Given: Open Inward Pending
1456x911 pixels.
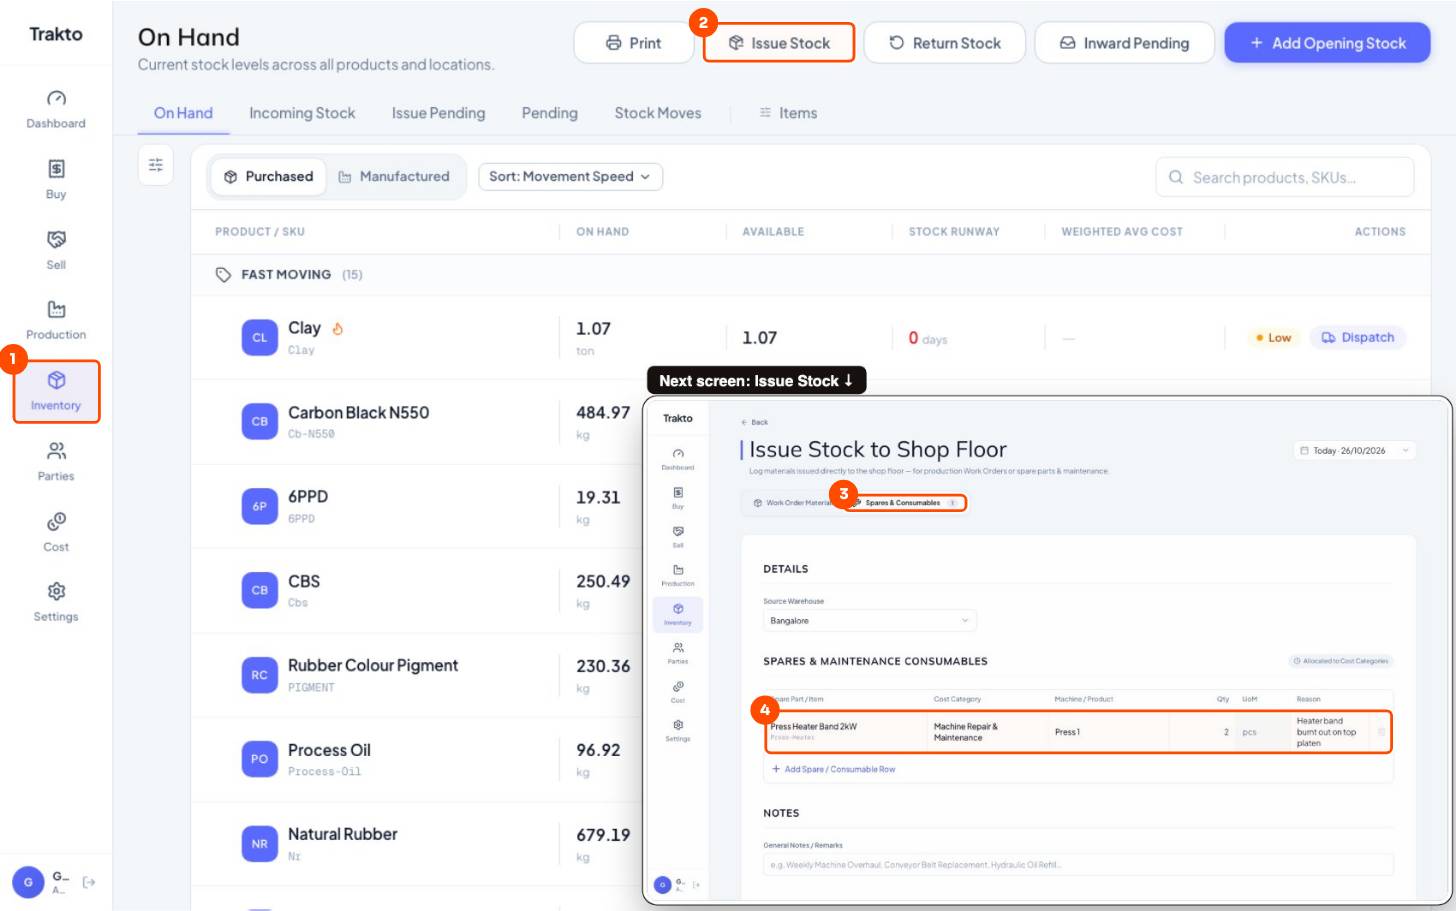Looking at the screenshot, I should pos(1125,43).
